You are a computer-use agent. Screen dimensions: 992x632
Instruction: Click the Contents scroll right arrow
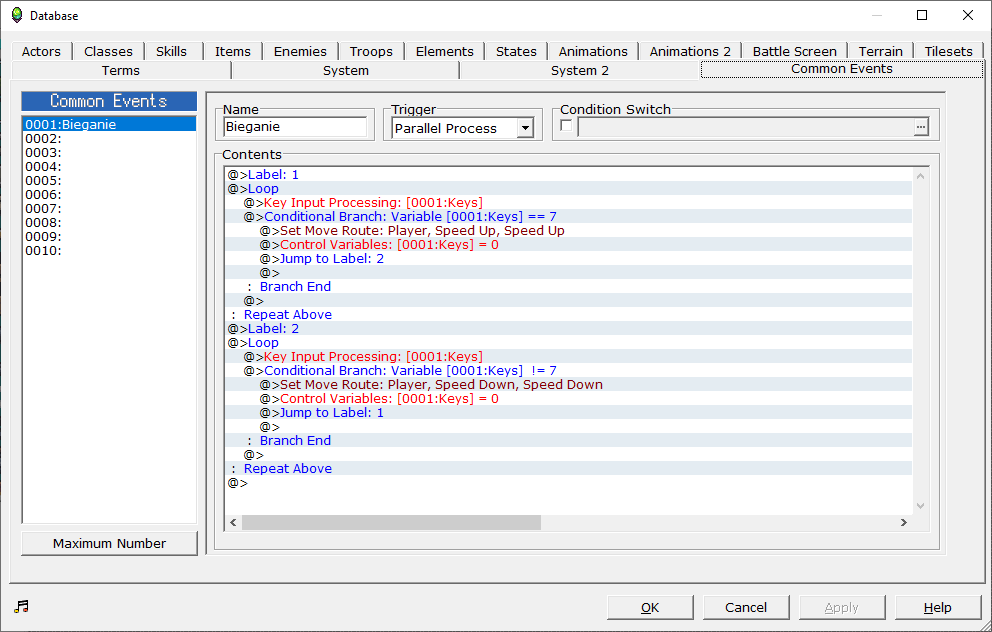click(903, 522)
